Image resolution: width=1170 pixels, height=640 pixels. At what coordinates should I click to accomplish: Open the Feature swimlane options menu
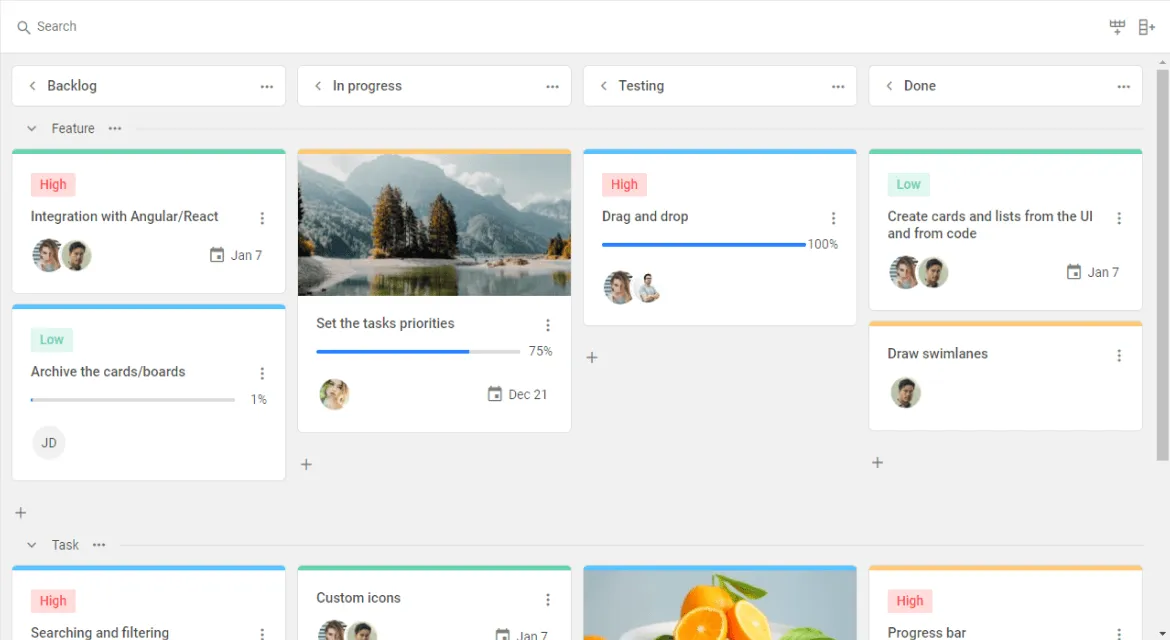click(x=114, y=128)
